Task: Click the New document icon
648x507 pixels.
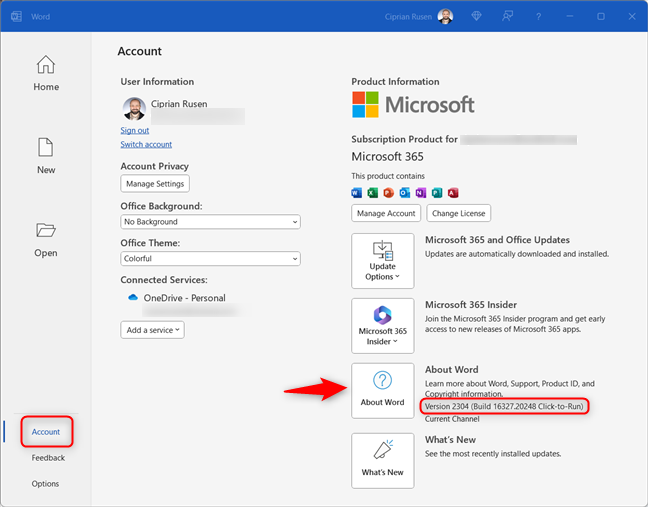Action: pos(45,147)
